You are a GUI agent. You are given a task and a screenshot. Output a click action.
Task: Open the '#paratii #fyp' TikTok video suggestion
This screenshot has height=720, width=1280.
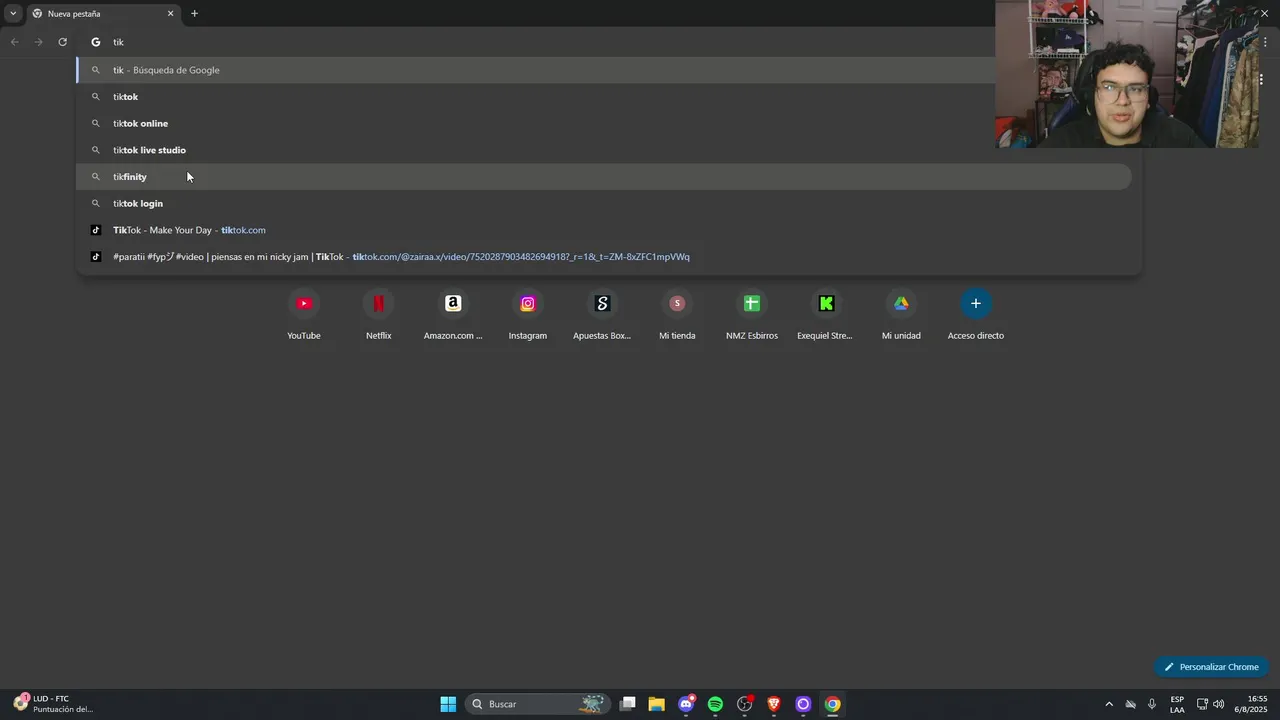pos(604,257)
